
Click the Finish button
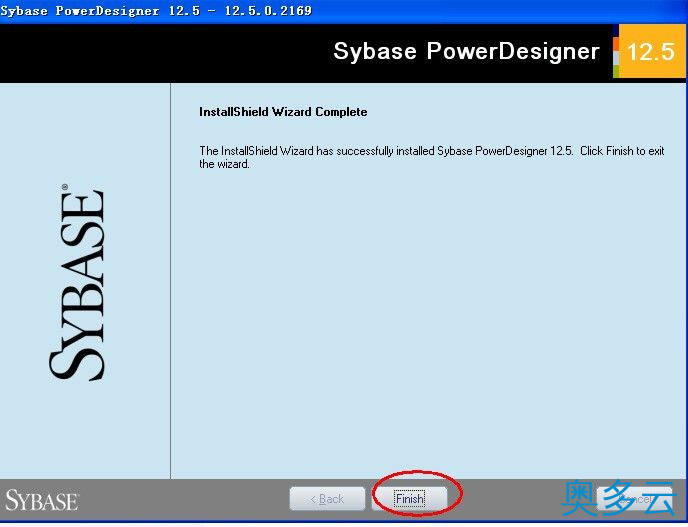click(x=410, y=499)
